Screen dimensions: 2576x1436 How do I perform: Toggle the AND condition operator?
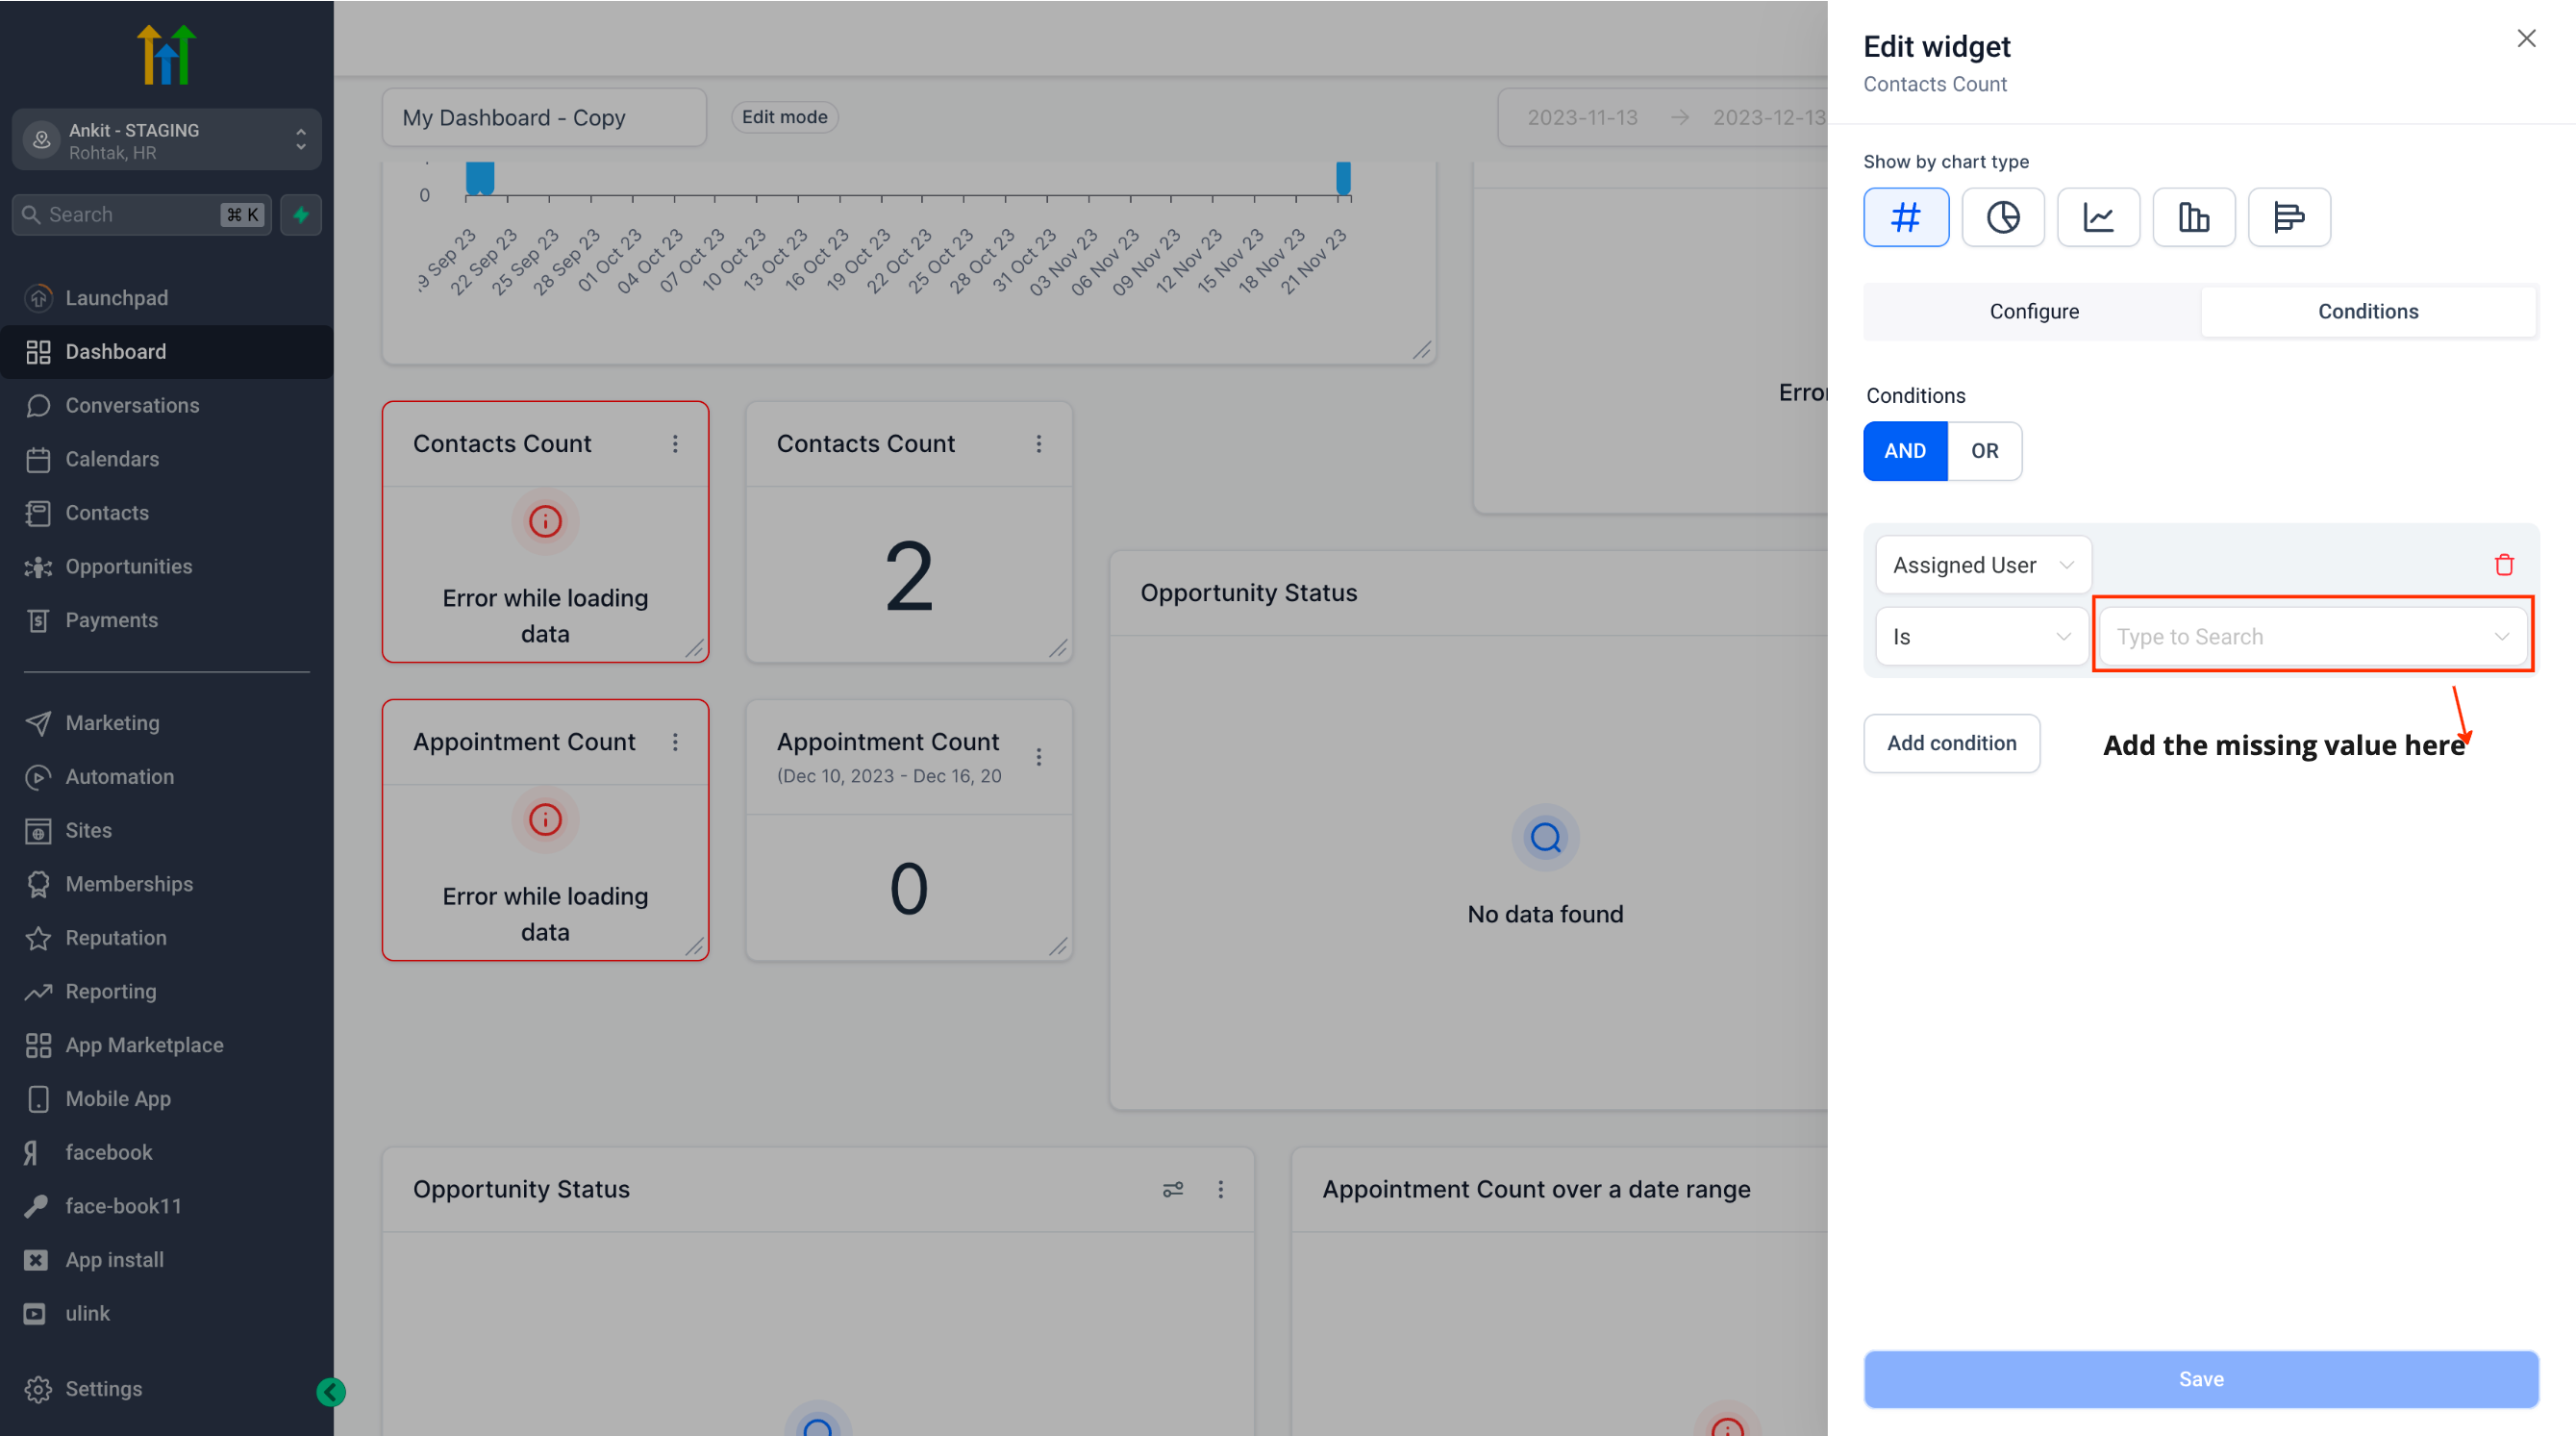pyautogui.click(x=1904, y=451)
